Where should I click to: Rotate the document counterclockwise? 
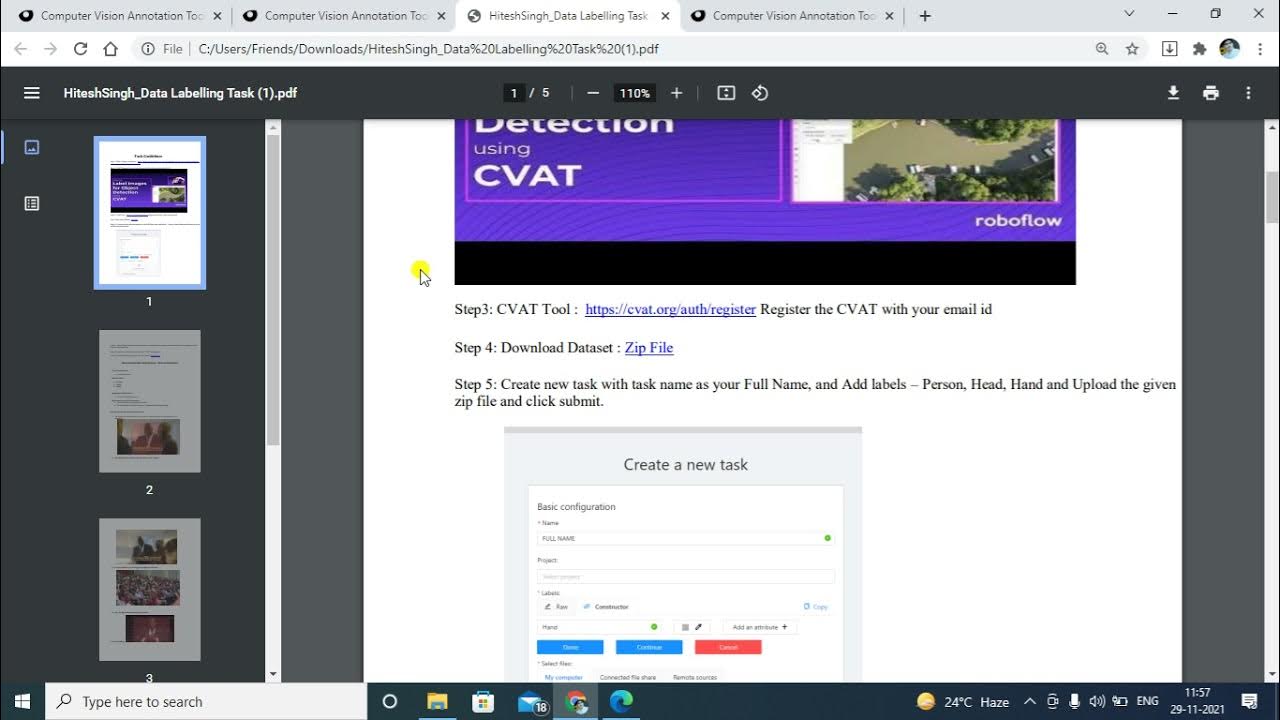click(x=760, y=93)
